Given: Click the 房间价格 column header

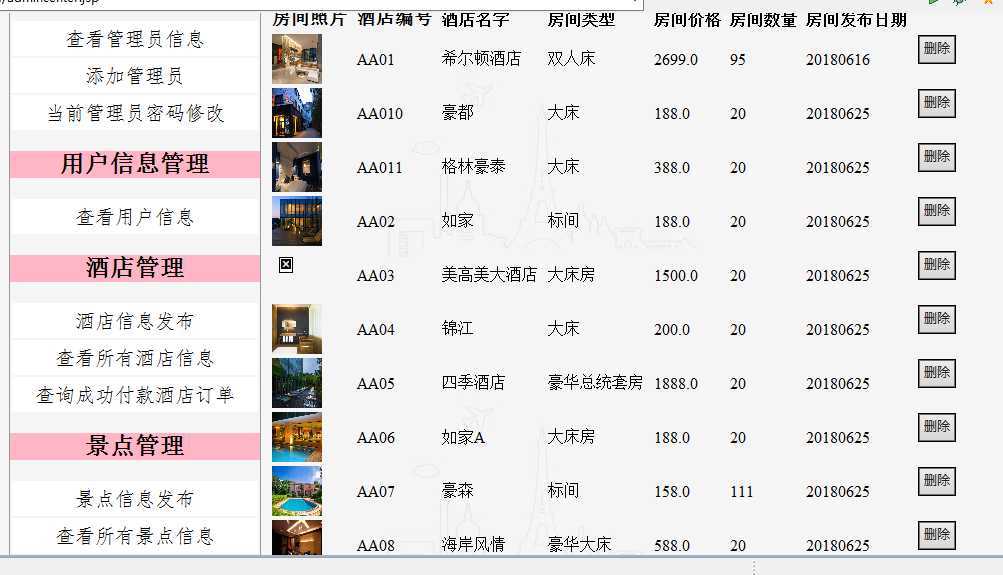Looking at the screenshot, I should pos(687,20).
